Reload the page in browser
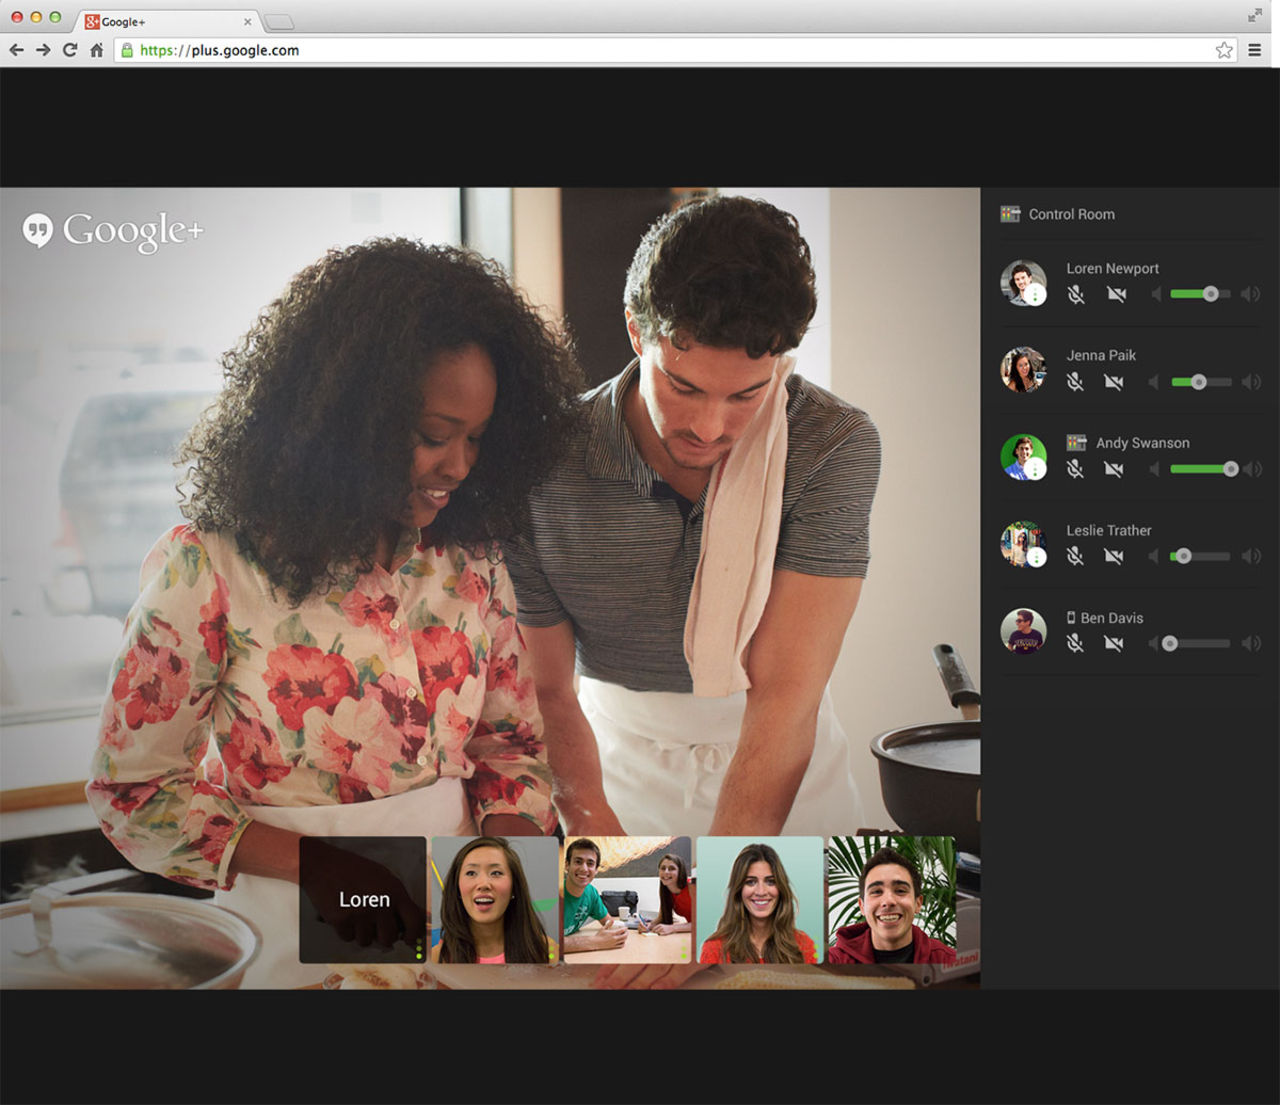 point(70,50)
